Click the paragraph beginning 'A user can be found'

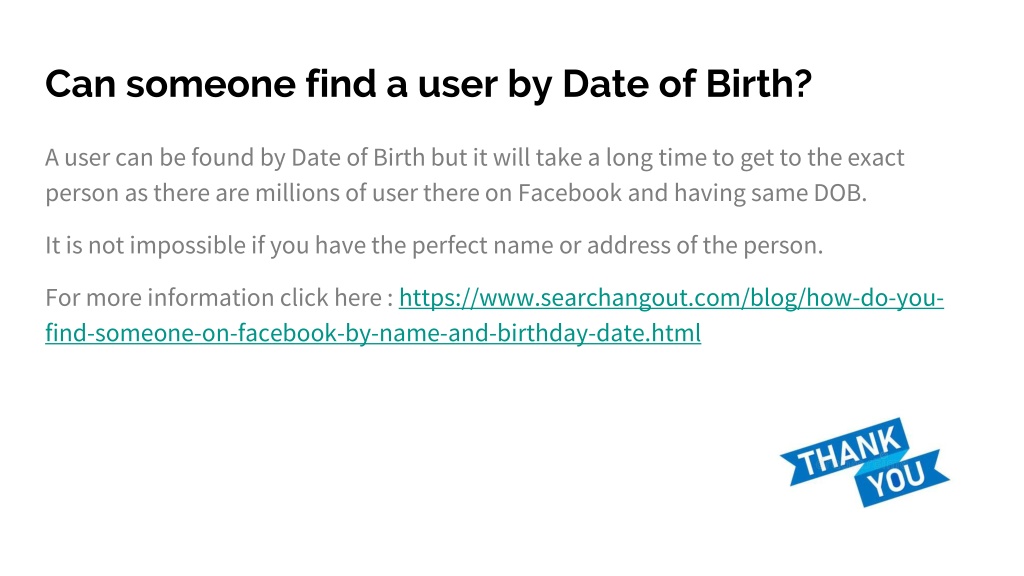click(475, 175)
